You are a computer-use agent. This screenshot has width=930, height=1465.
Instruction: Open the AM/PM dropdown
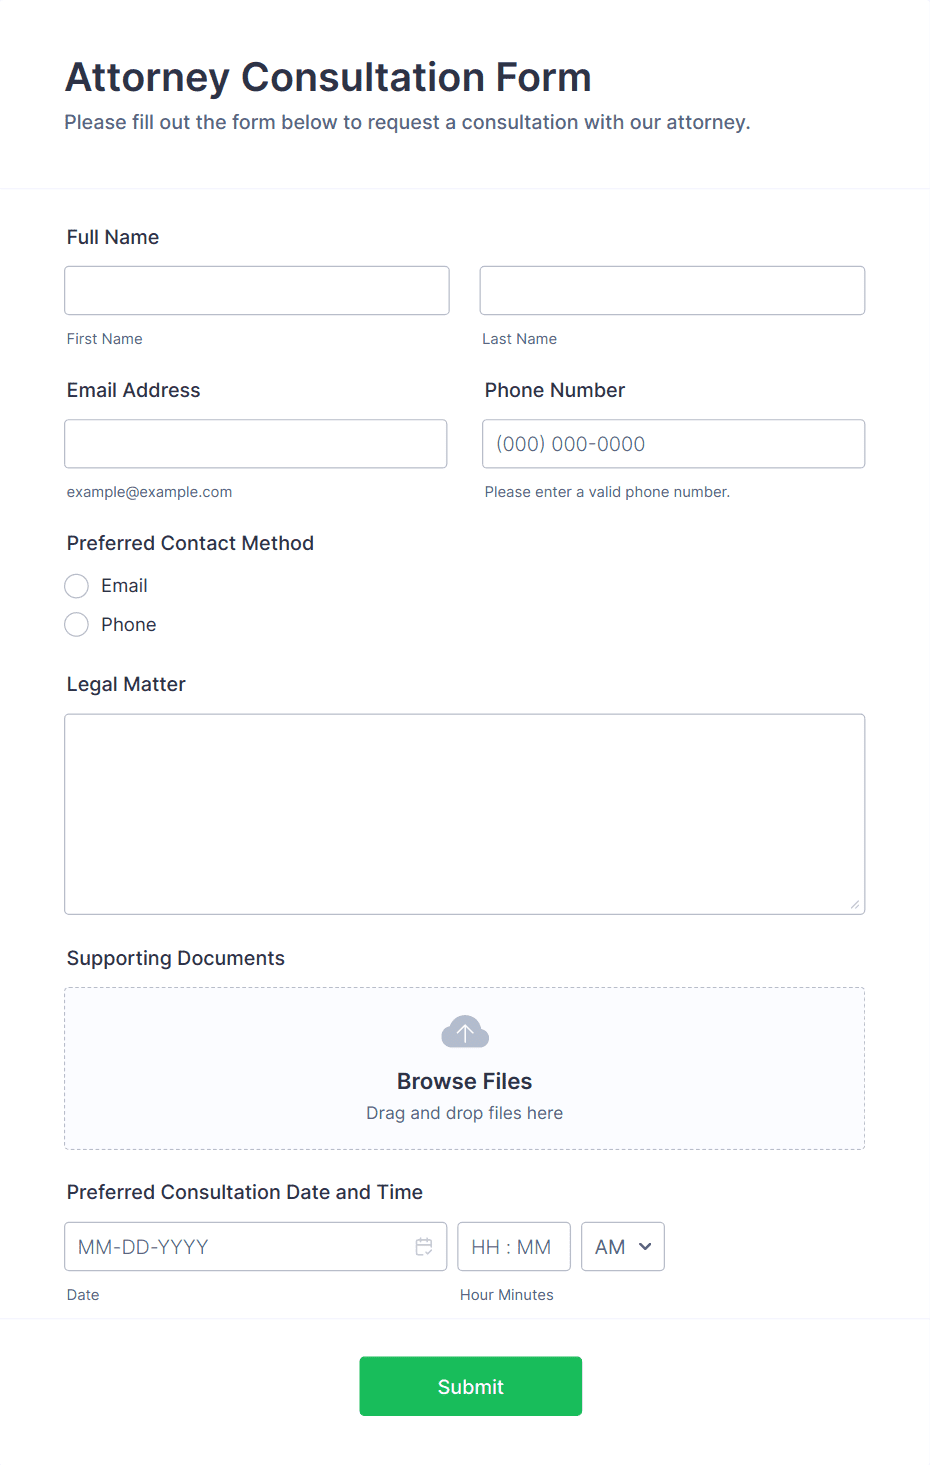point(623,1247)
